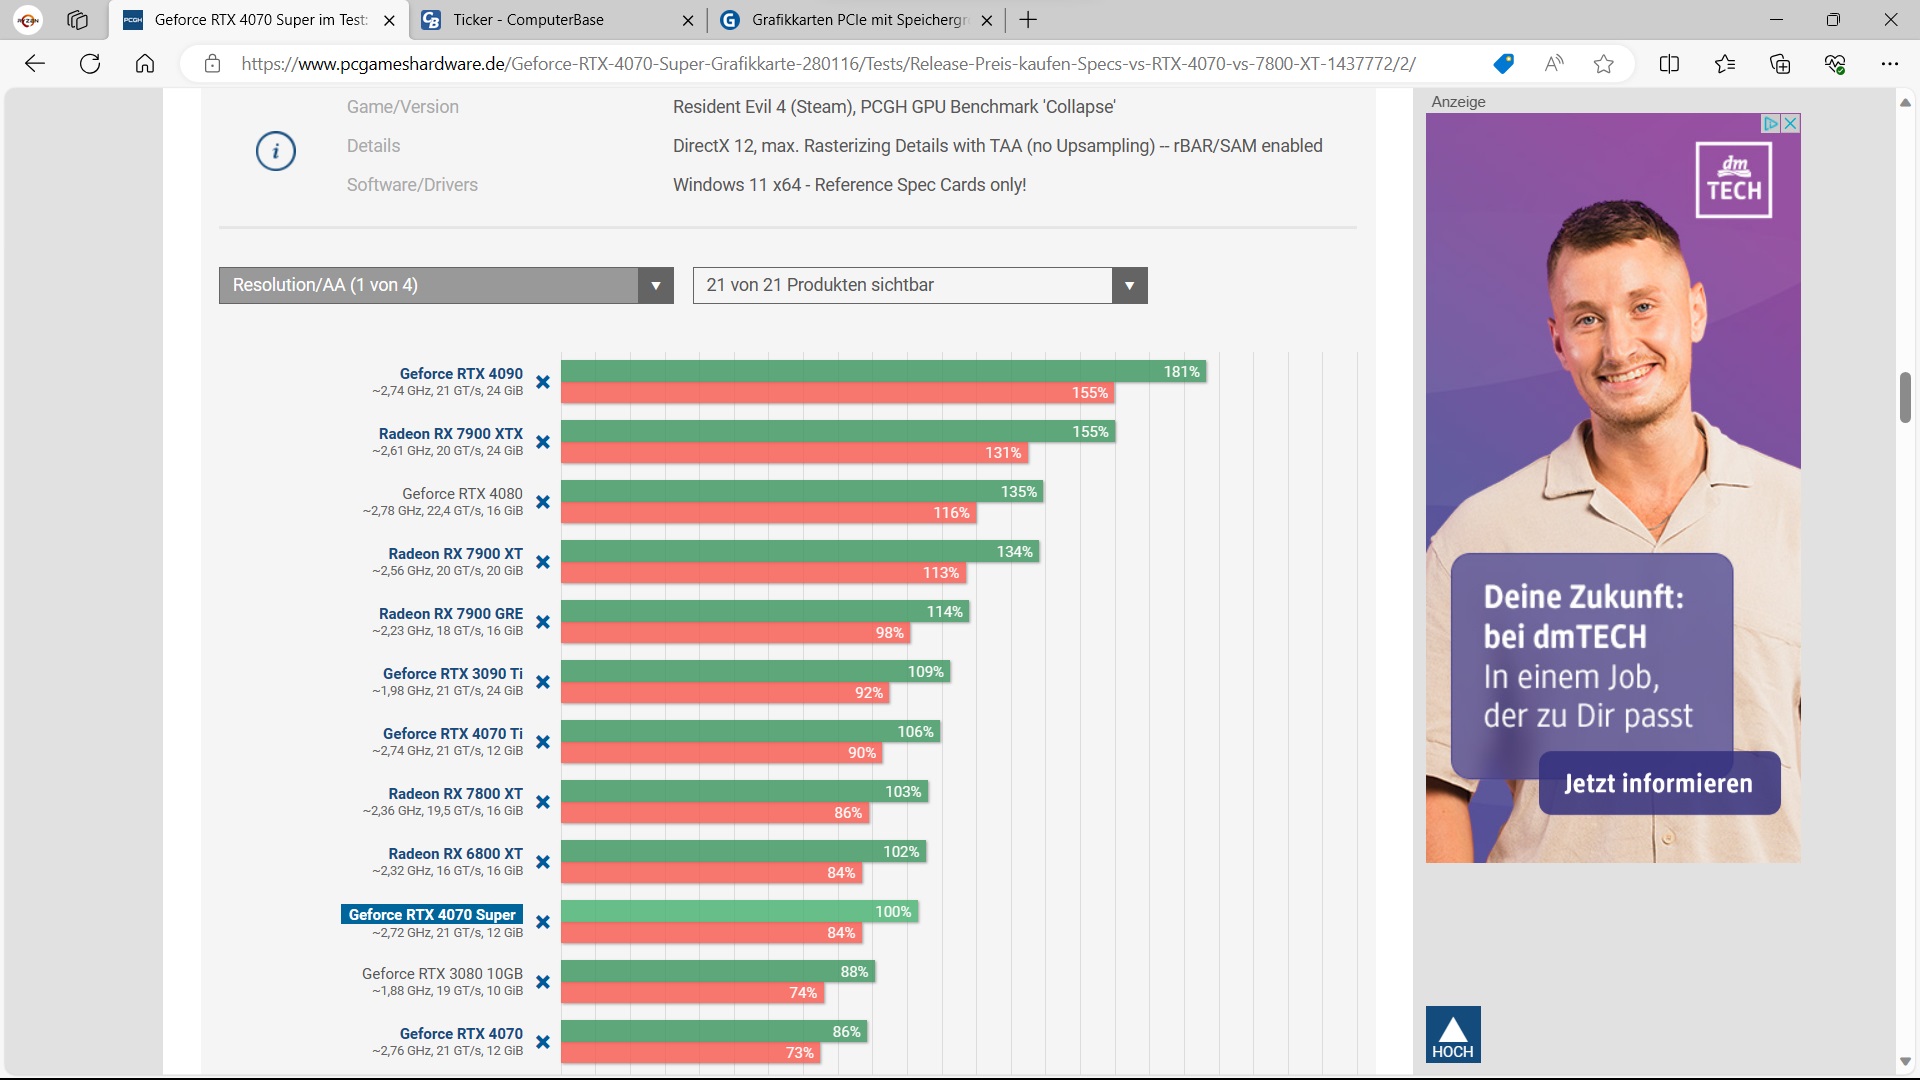This screenshot has height=1080, width=1920.
Task: Go to browser home page icon
Action: (x=145, y=64)
